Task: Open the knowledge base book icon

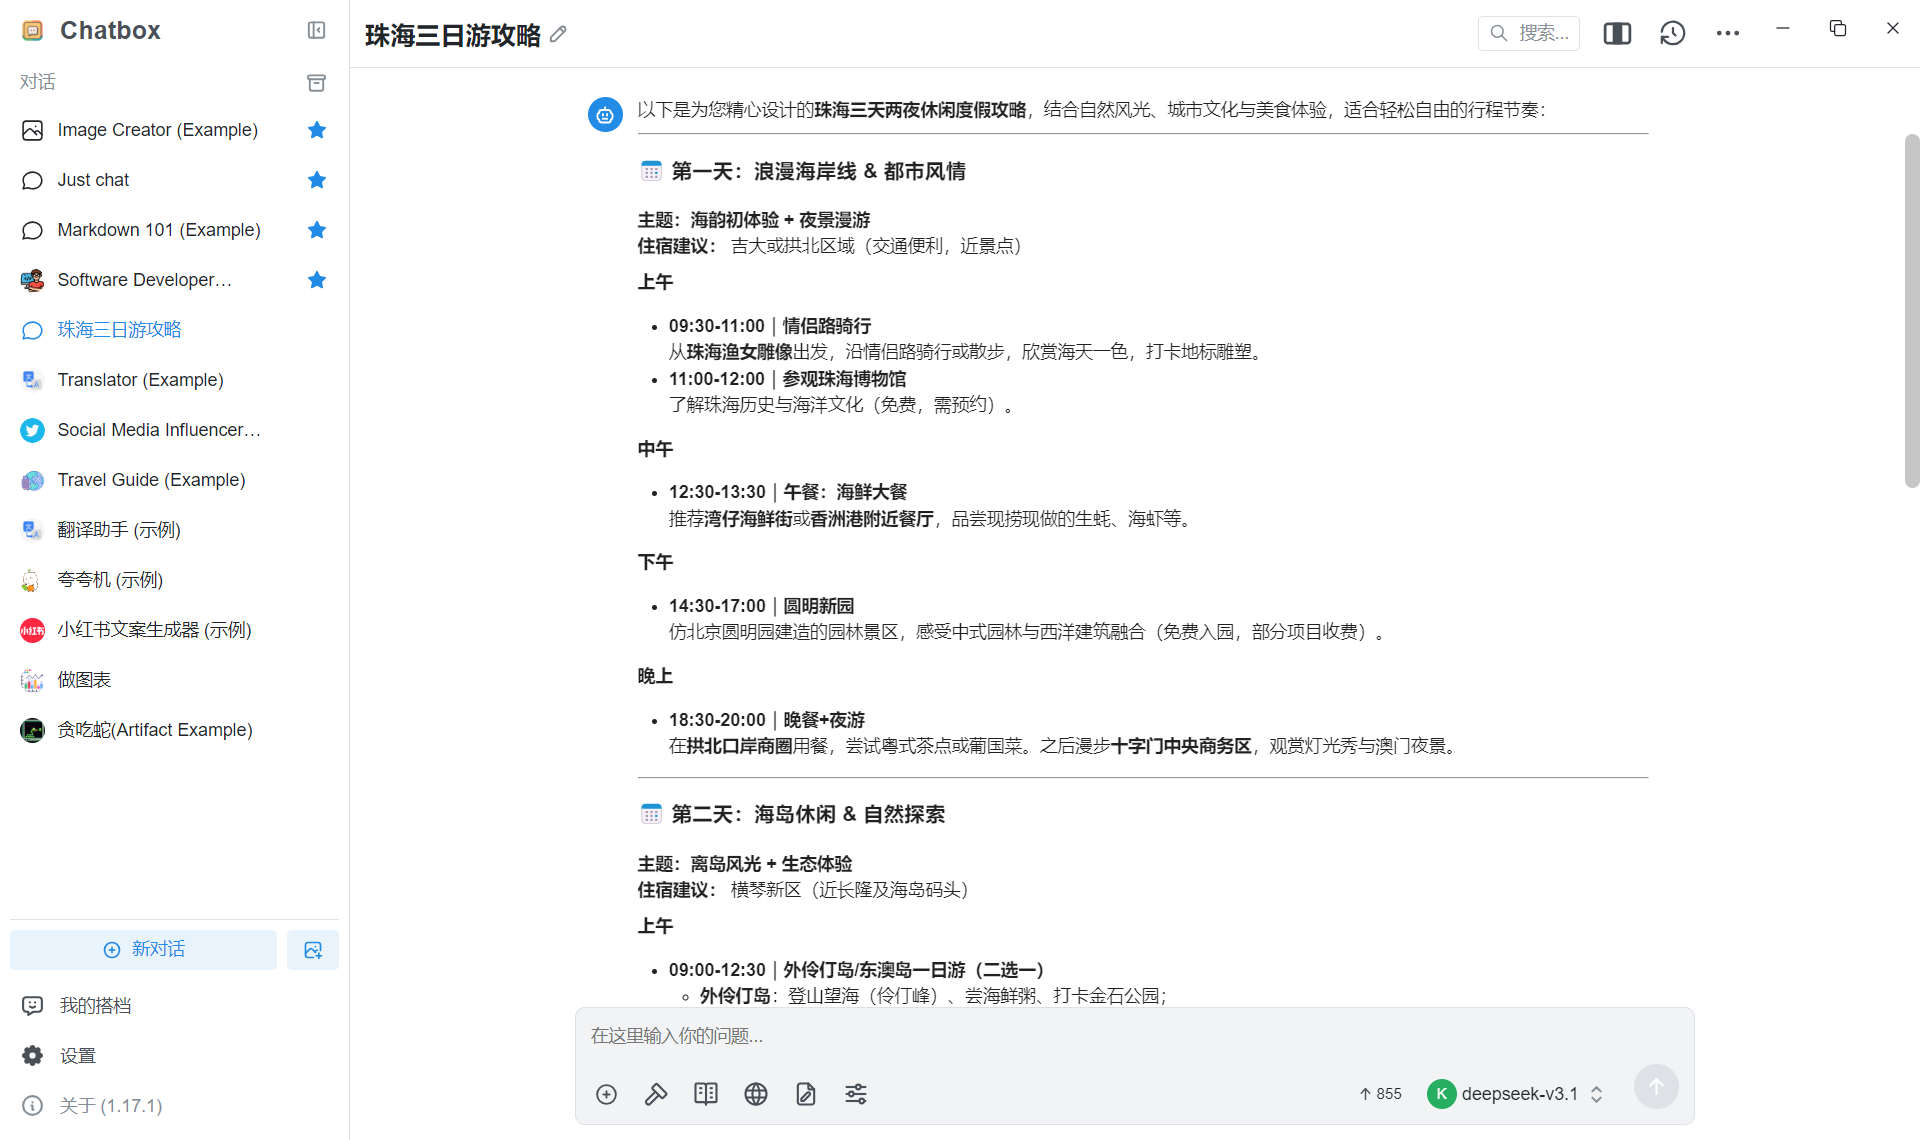Action: [x=706, y=1094]
